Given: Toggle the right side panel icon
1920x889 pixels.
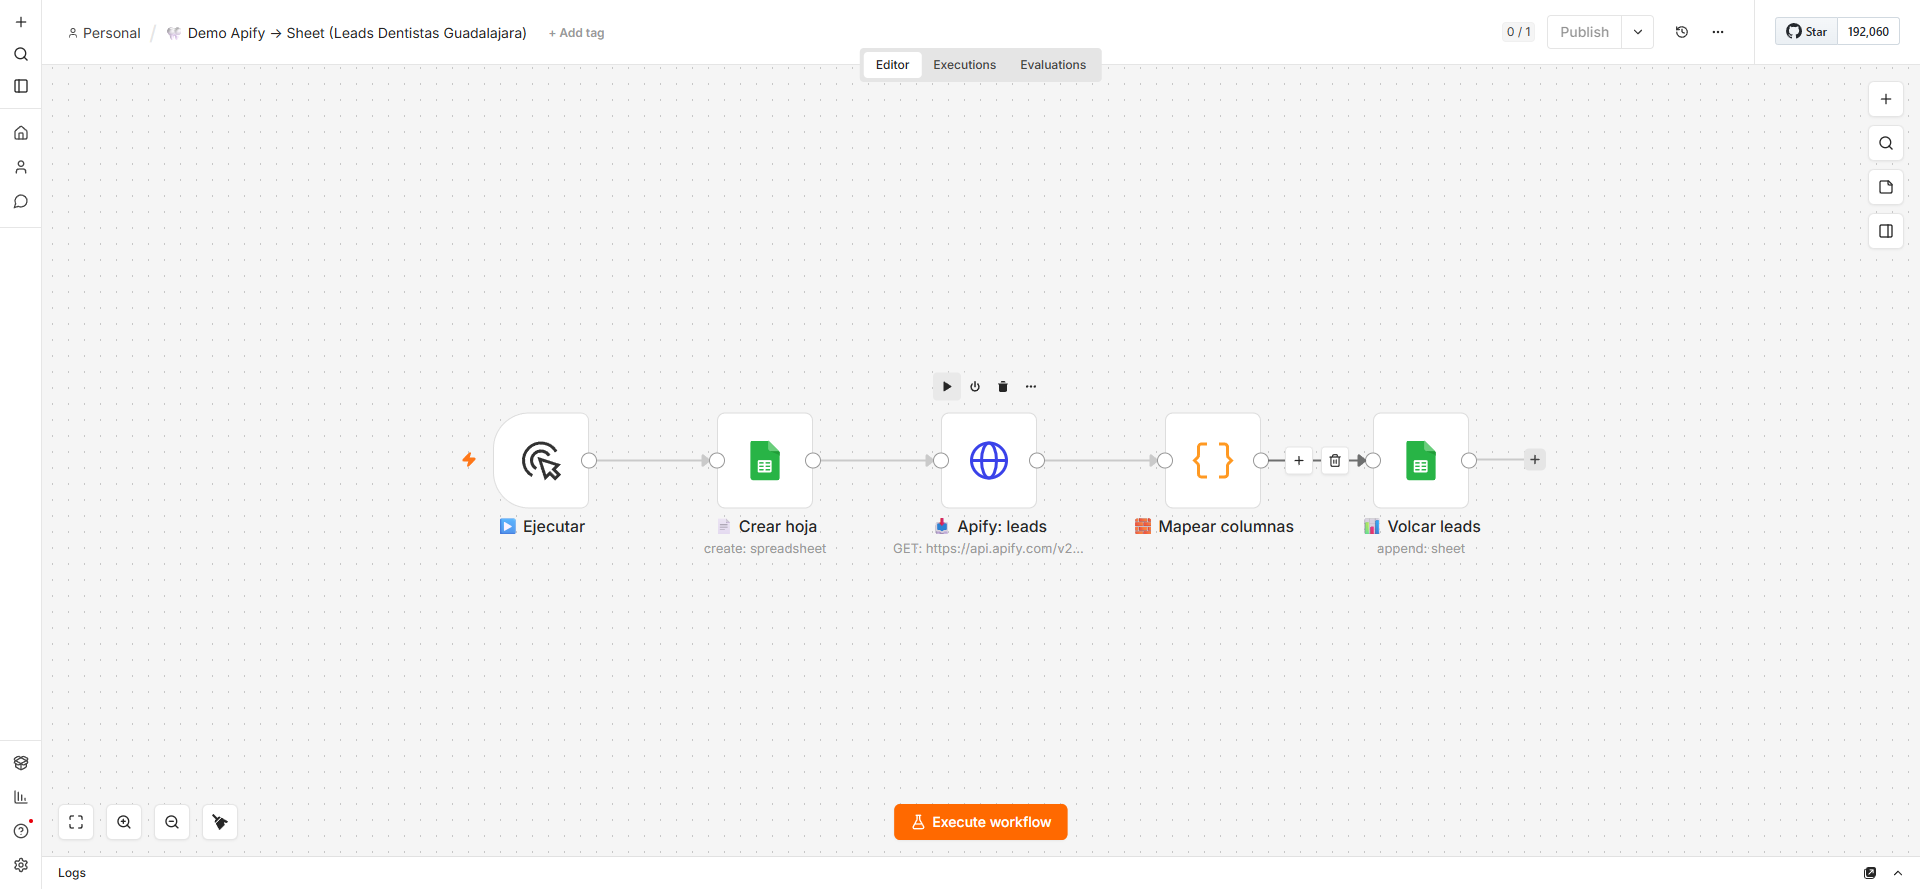Looking at the screenshot, I should pos(1886,231).
